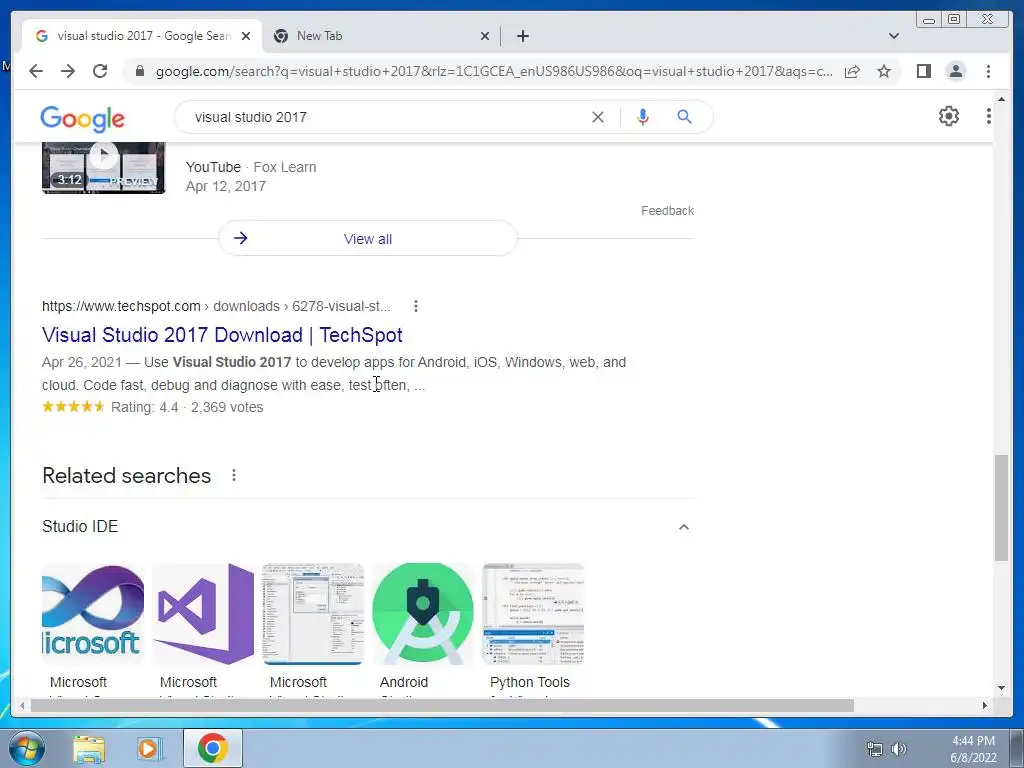
Task: Open the Chrome three-dot menu
Action: (x=988, y=71)
